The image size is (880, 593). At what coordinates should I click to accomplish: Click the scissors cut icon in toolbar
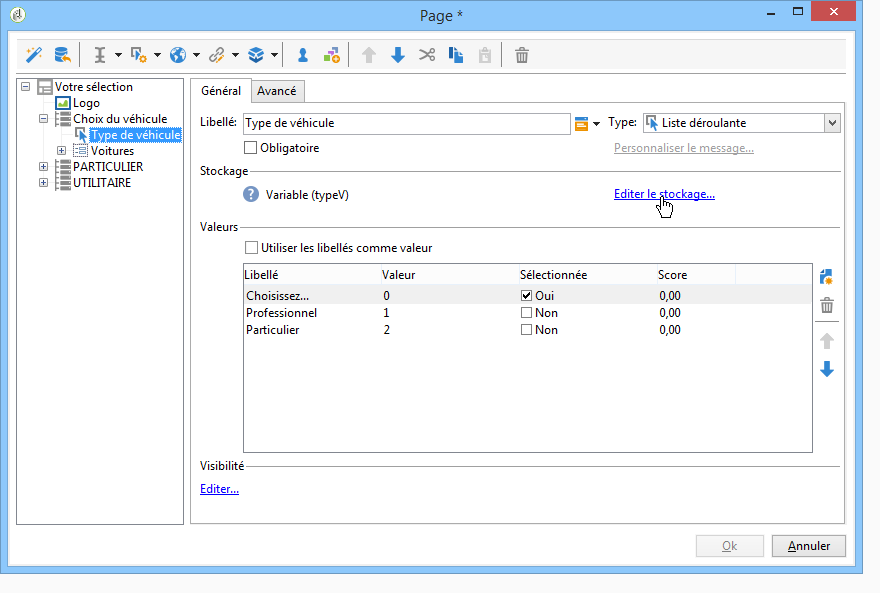[x=427, y=55]
